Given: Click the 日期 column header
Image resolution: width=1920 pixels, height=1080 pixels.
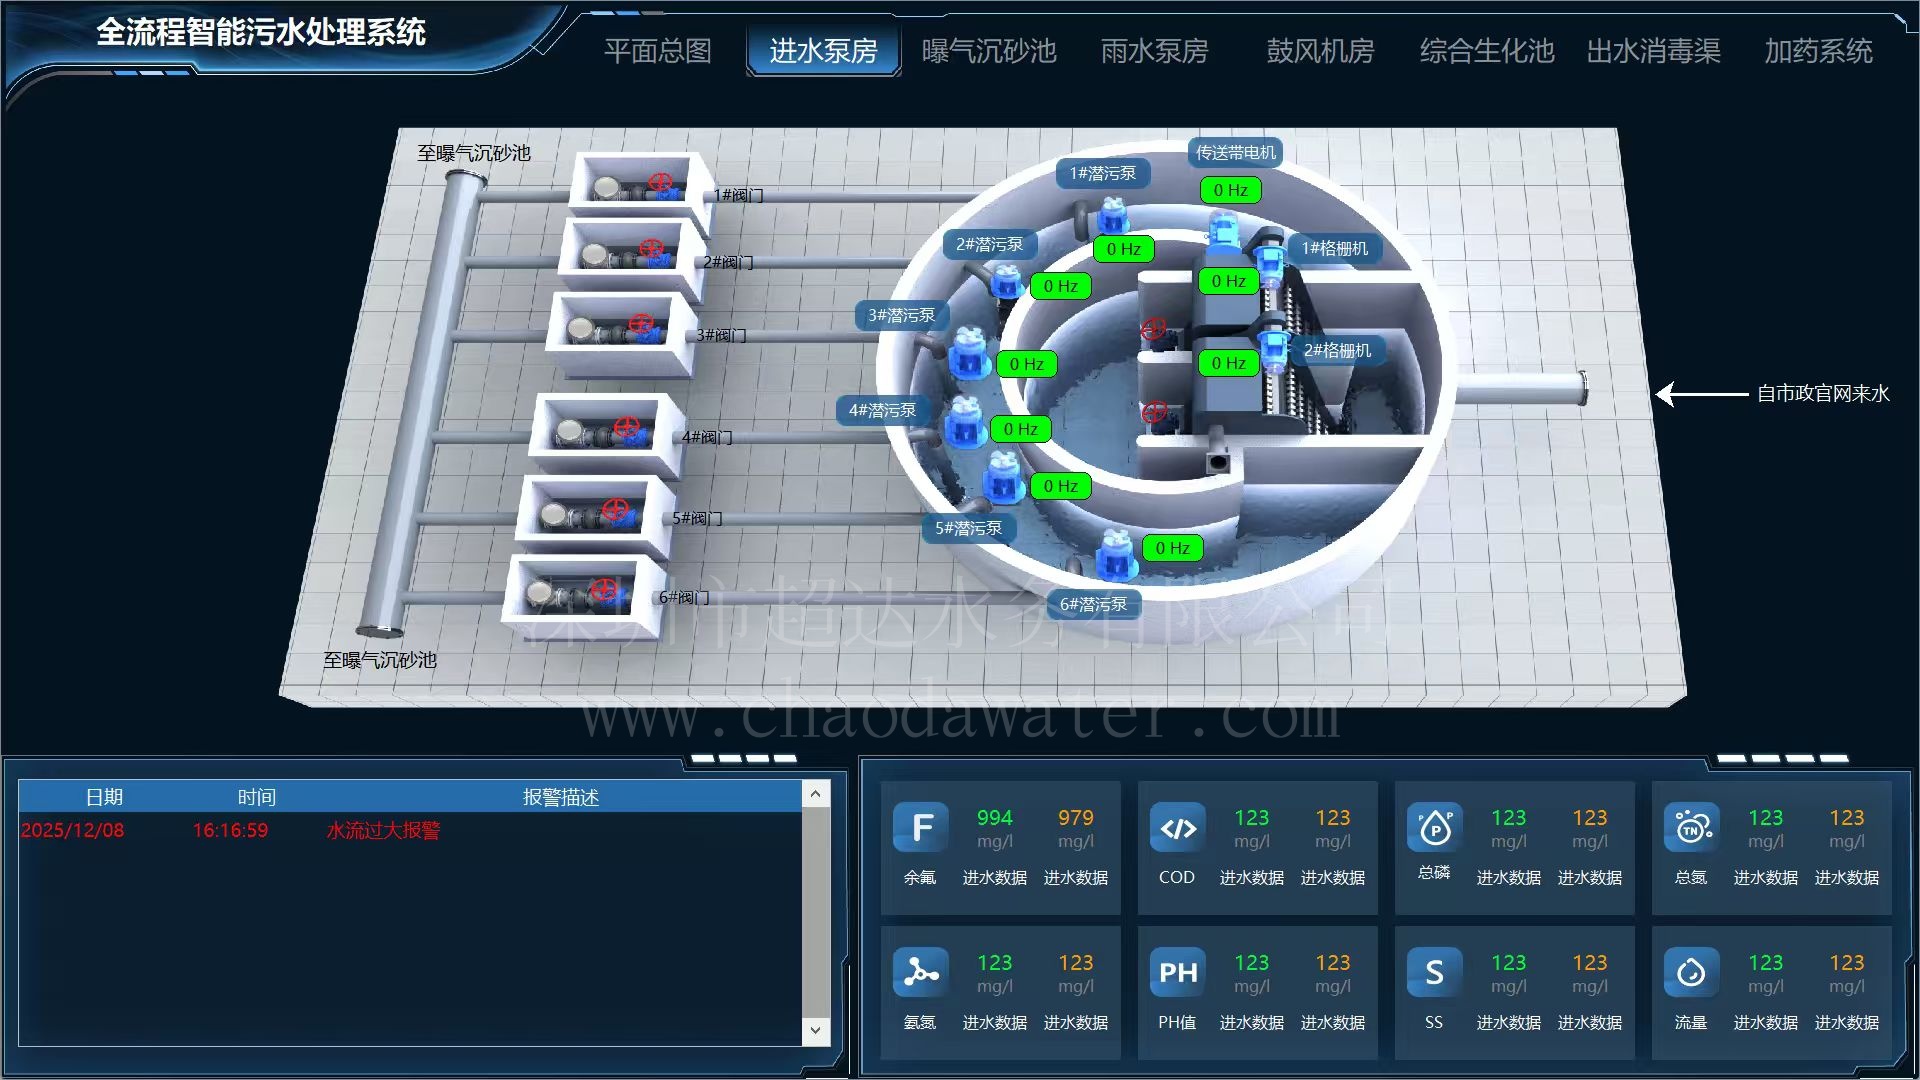Looking at the screenshot, I should 104,797.
